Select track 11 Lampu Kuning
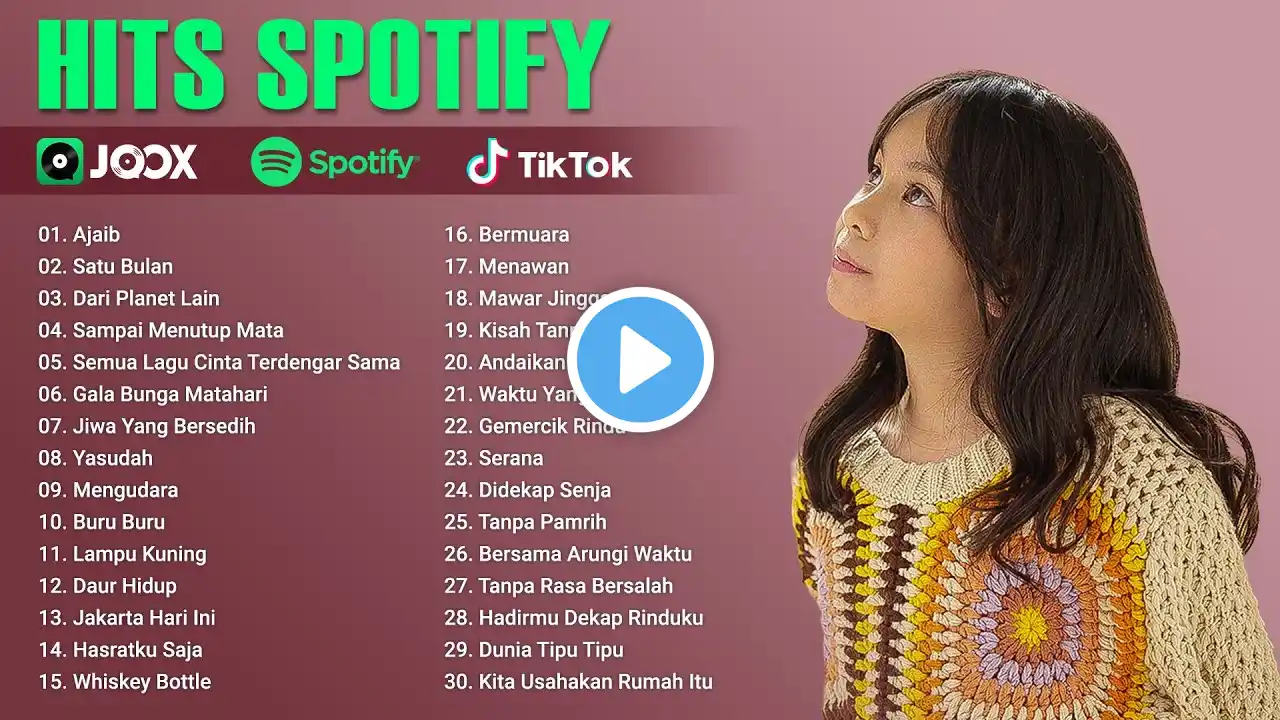Viewport: 1280px width, 720px height. (122, 554)
